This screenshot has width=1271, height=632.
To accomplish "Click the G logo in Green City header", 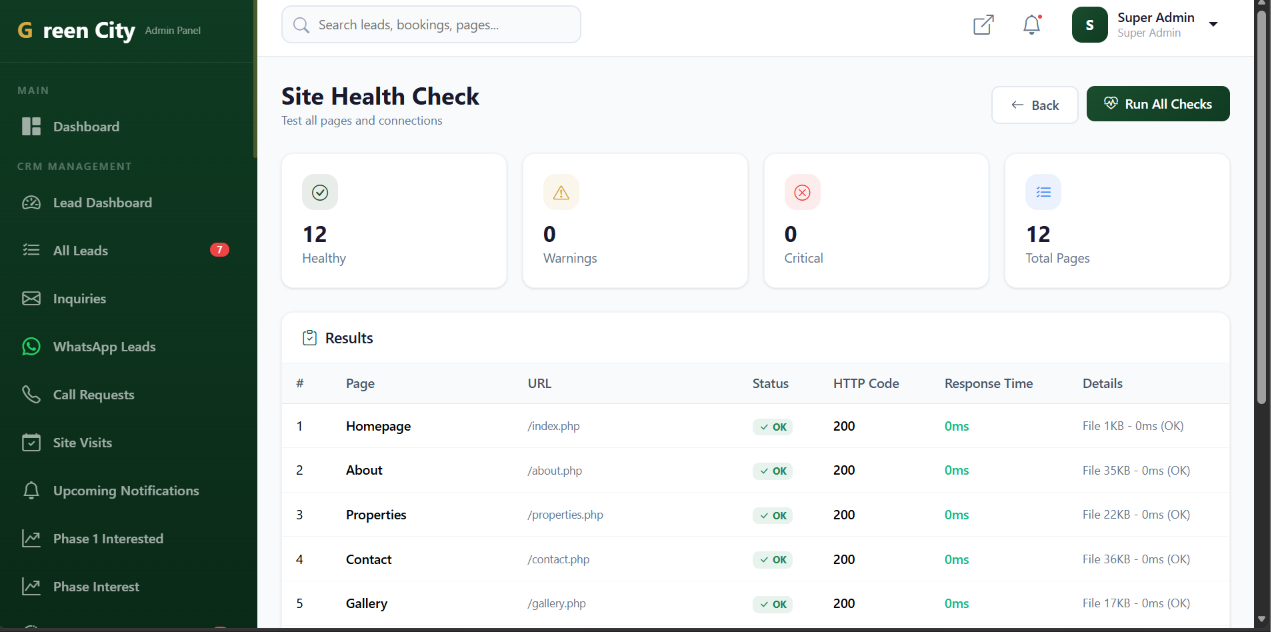I will (x=25, y=31).
